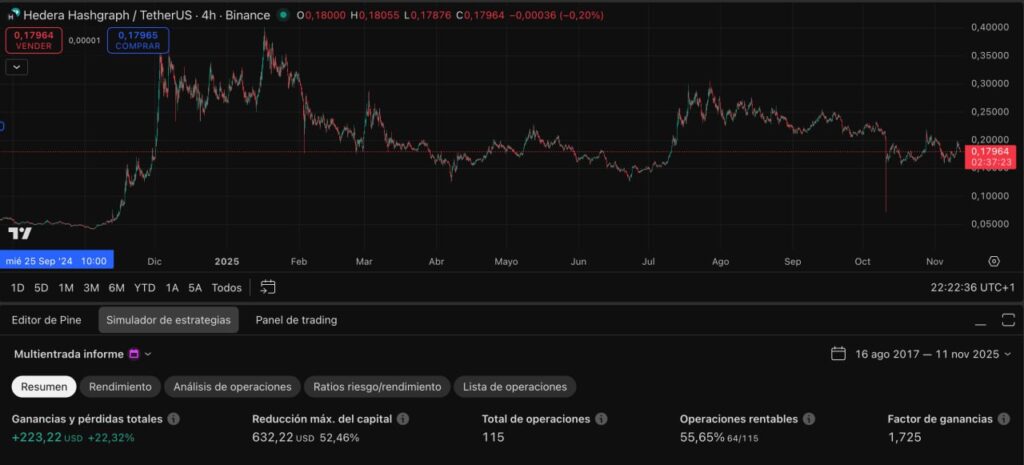1024x465 pixels.
Task: Click the 0,00001 spread value
Action: tap(84, 40)
